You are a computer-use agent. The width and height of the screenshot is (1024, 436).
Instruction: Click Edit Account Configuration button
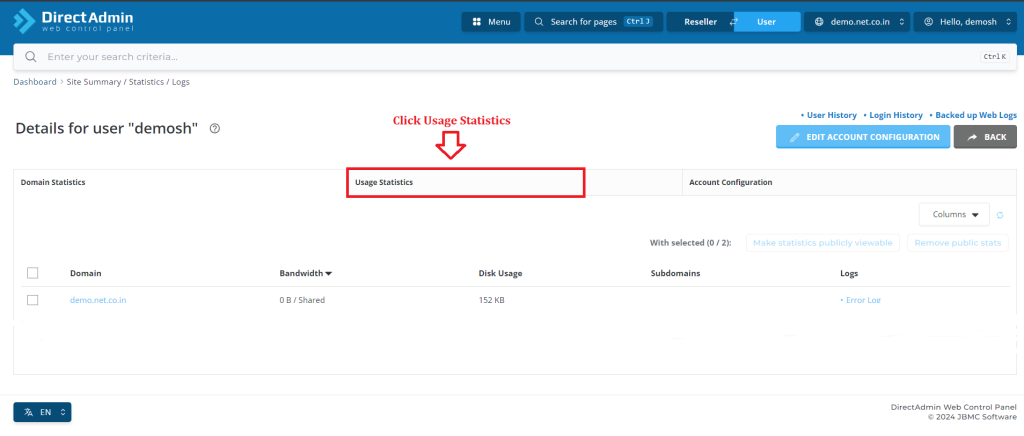[x=863, y=137]
